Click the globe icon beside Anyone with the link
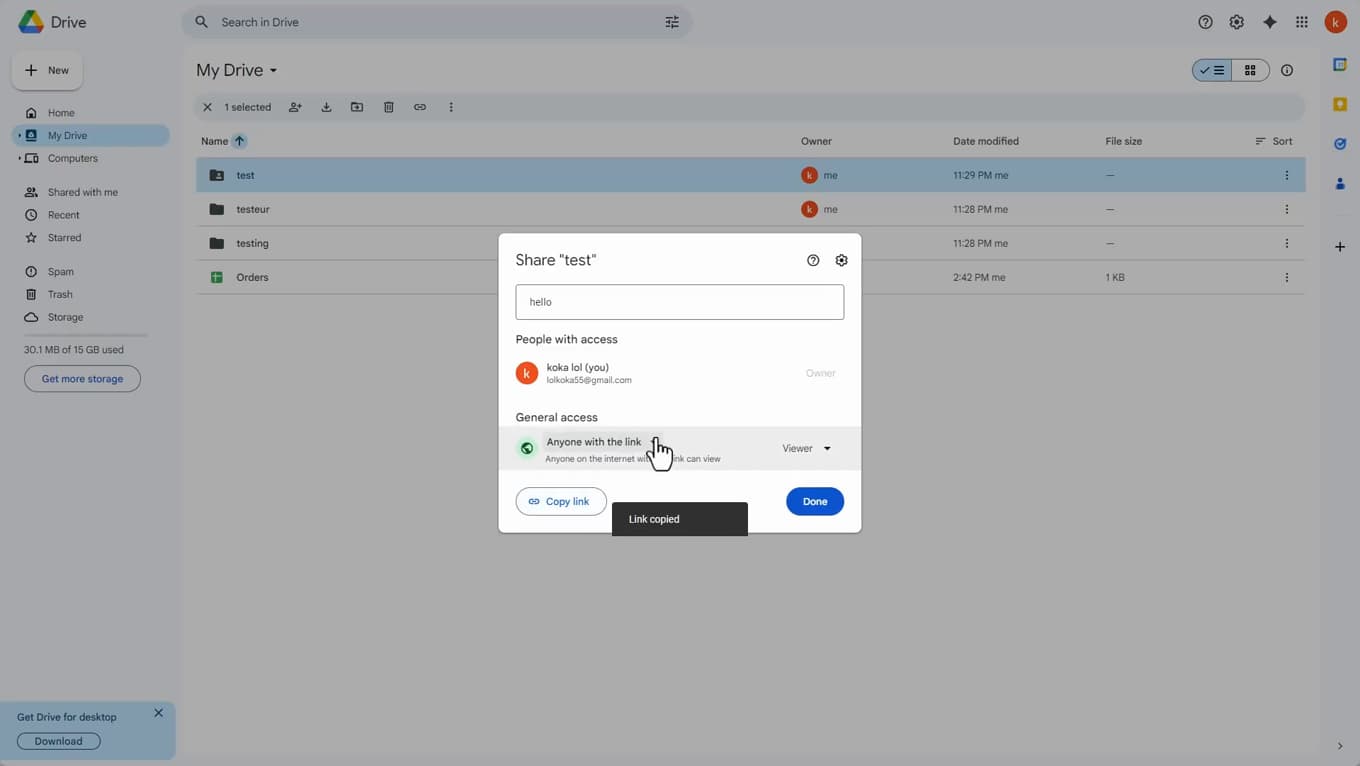 pyautogui.click(x=527, y=448)
